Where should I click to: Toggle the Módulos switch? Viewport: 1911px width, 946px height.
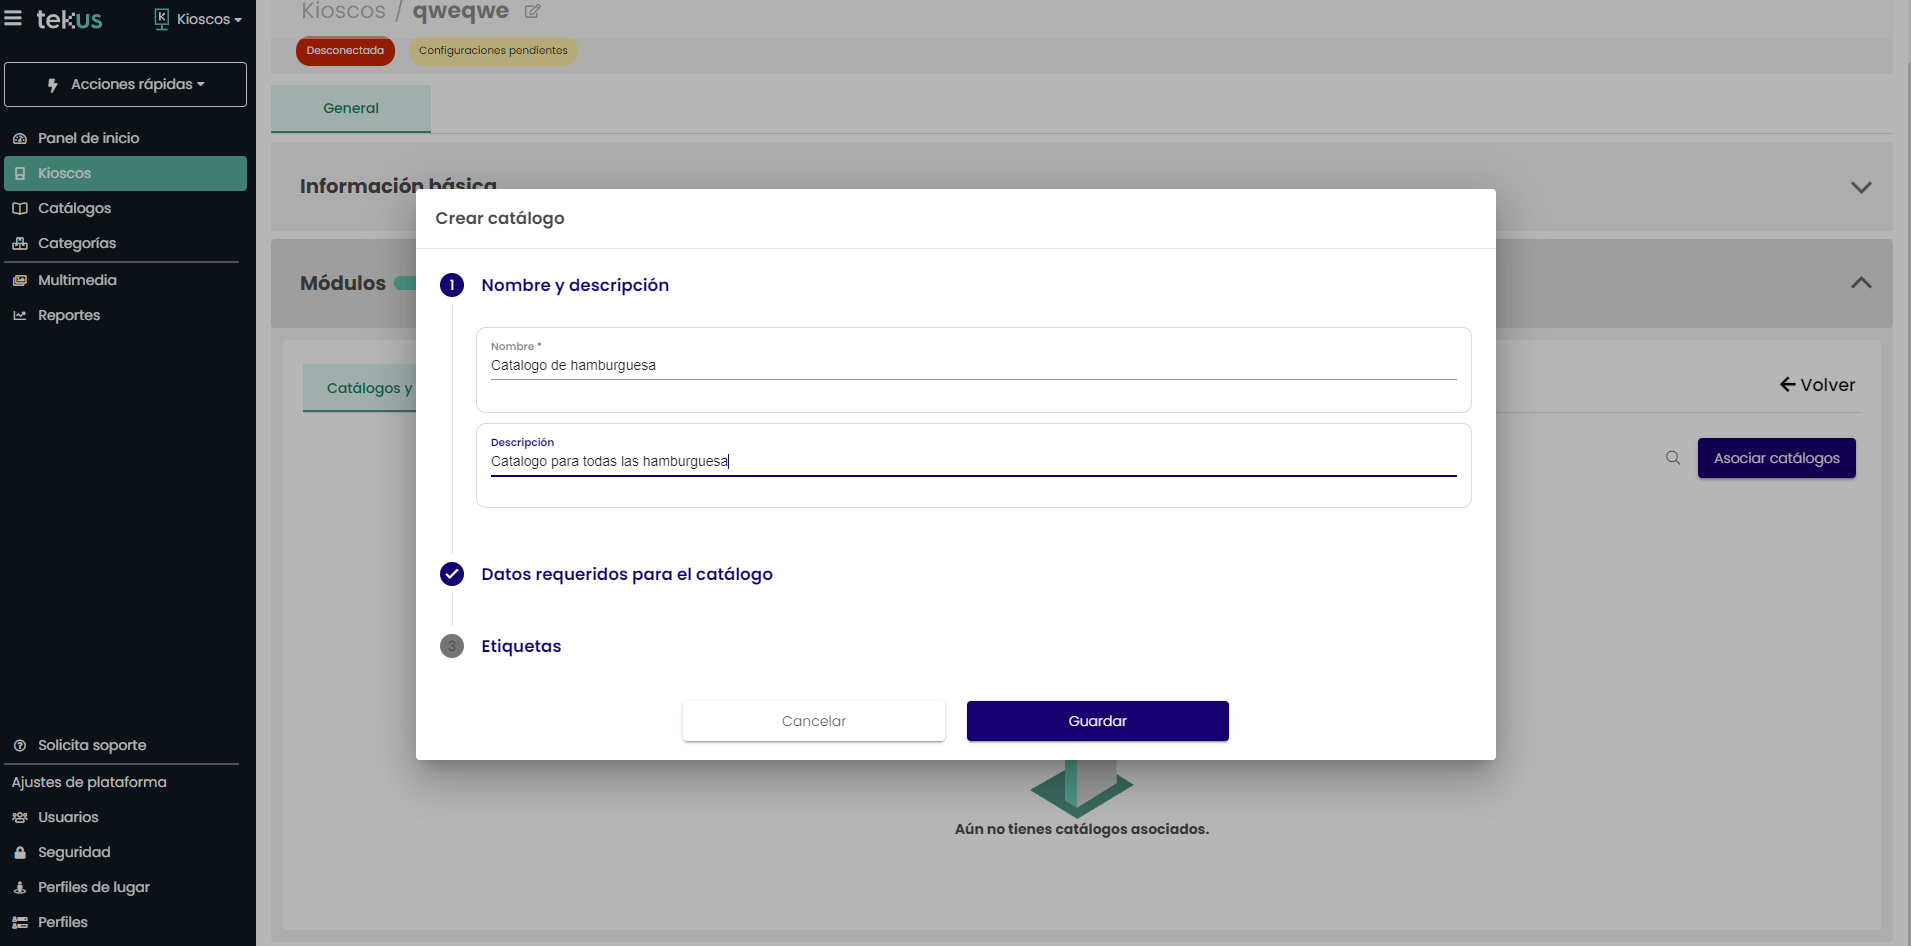point(405,283)
